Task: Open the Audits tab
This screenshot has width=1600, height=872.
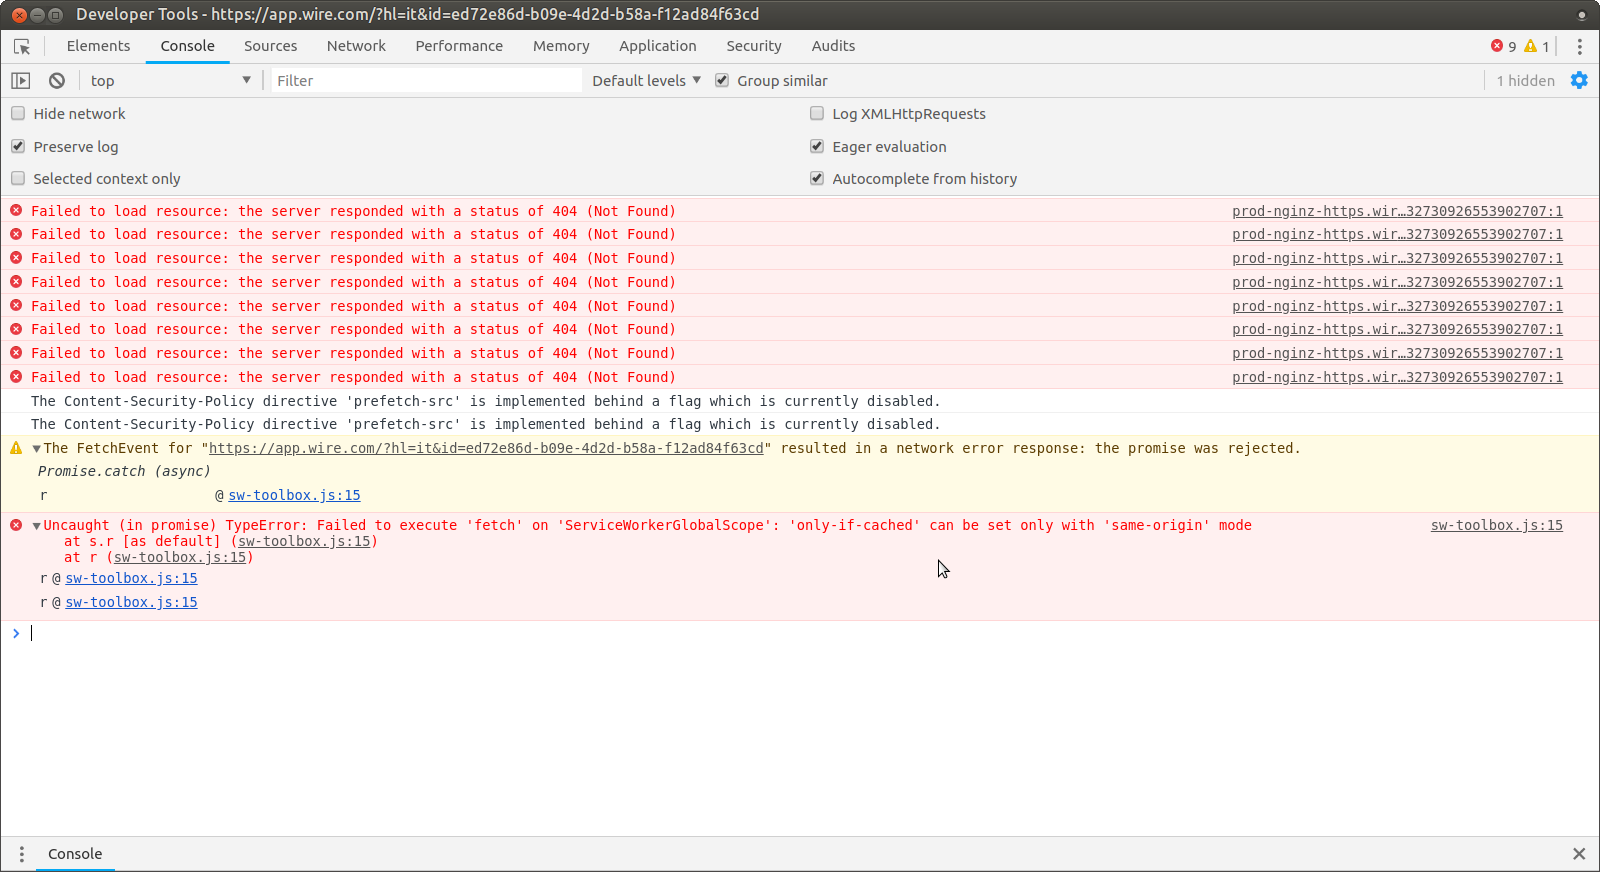Action: point(833,46)
